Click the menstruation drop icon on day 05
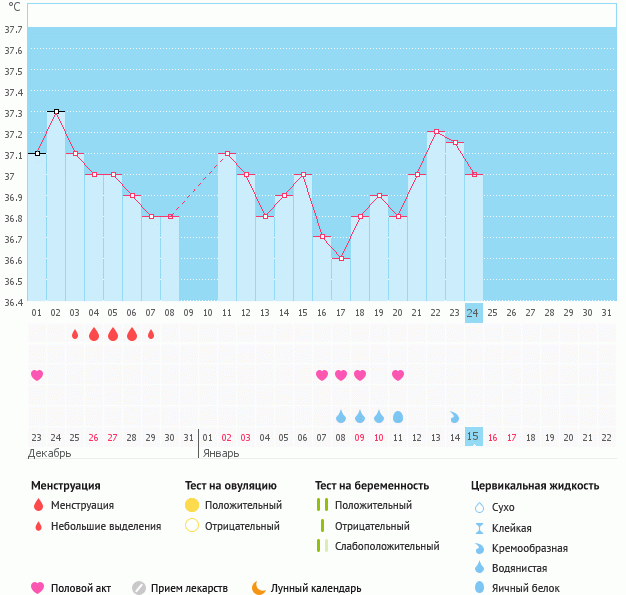This screenshot has width=626, height=595. tap(113, 334)
